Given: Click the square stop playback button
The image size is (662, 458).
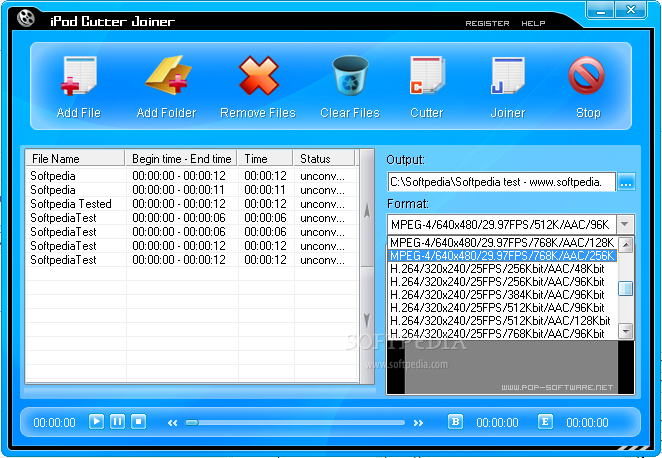Looking at the screenshot, I should pyautogui.click(x=138, y=422).
